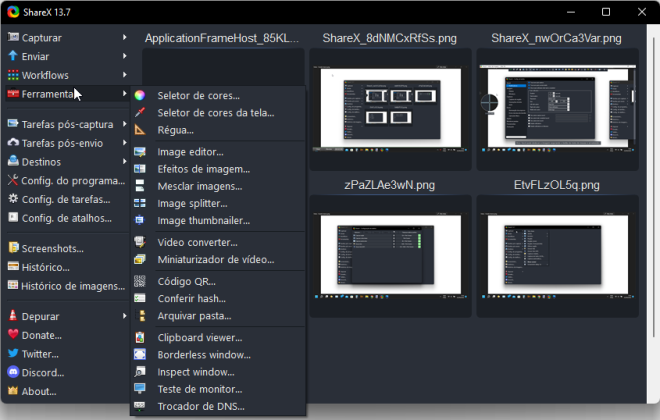Click the ShareX logo in title bar
This screenshot has height=420, width=660.
[13, 12]
